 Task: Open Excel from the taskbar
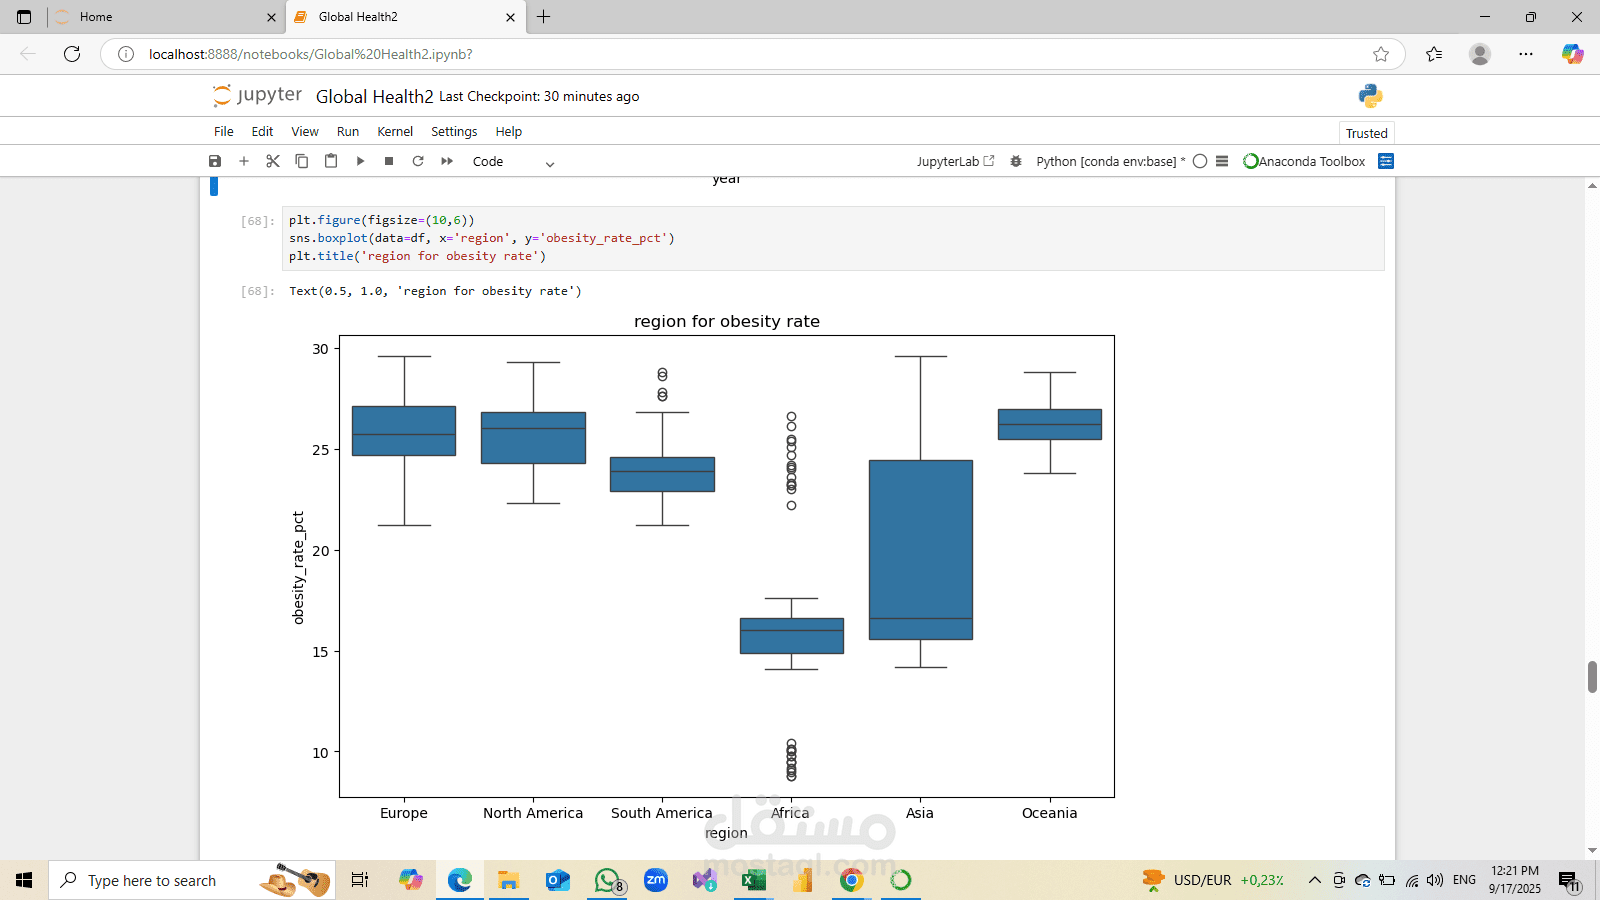point(754,880)
